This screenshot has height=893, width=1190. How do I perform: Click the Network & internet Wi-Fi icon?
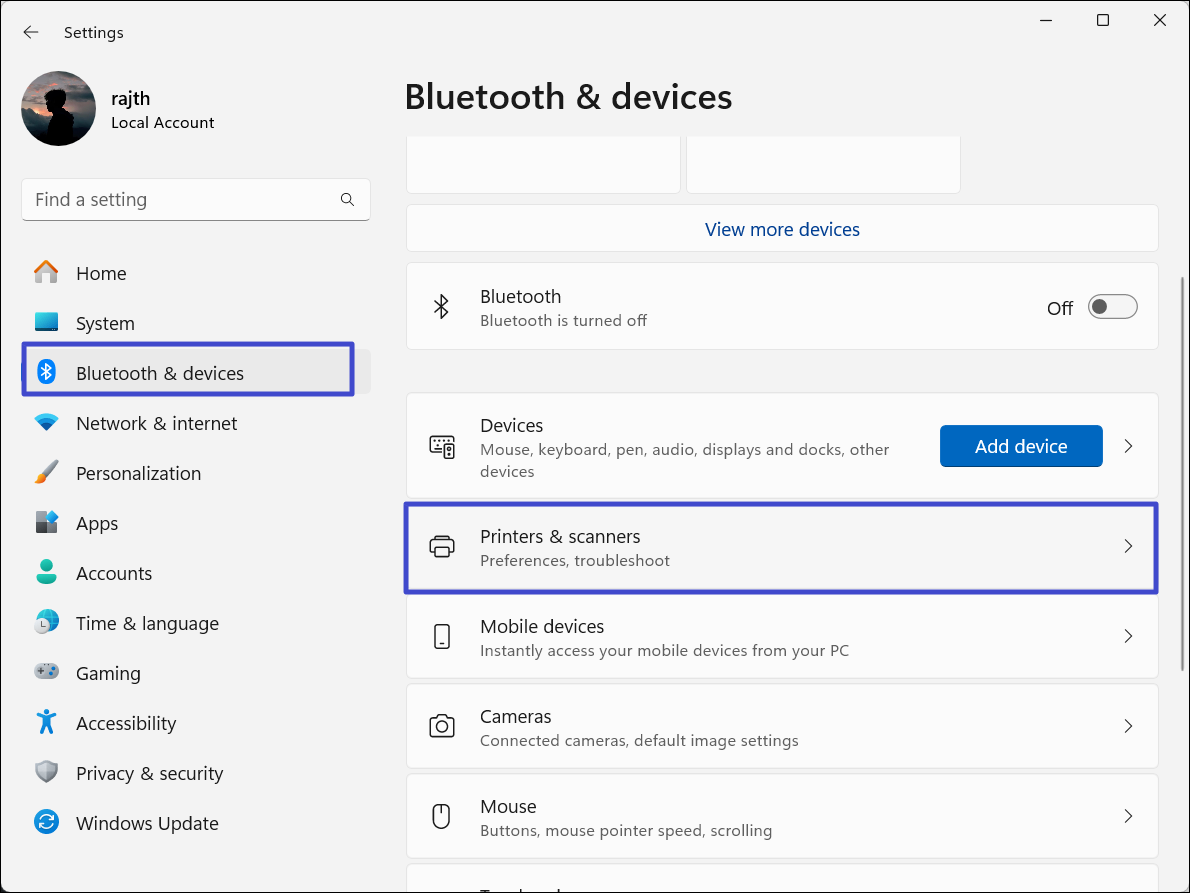tap(46, 423)
